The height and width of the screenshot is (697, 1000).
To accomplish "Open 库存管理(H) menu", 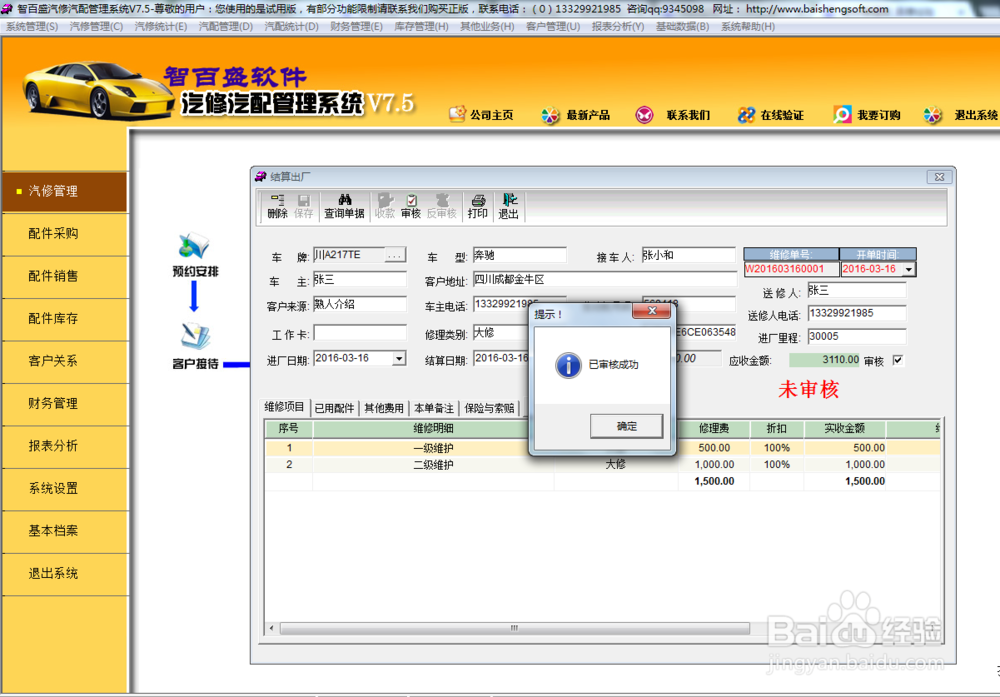I will tap(422, 26).
